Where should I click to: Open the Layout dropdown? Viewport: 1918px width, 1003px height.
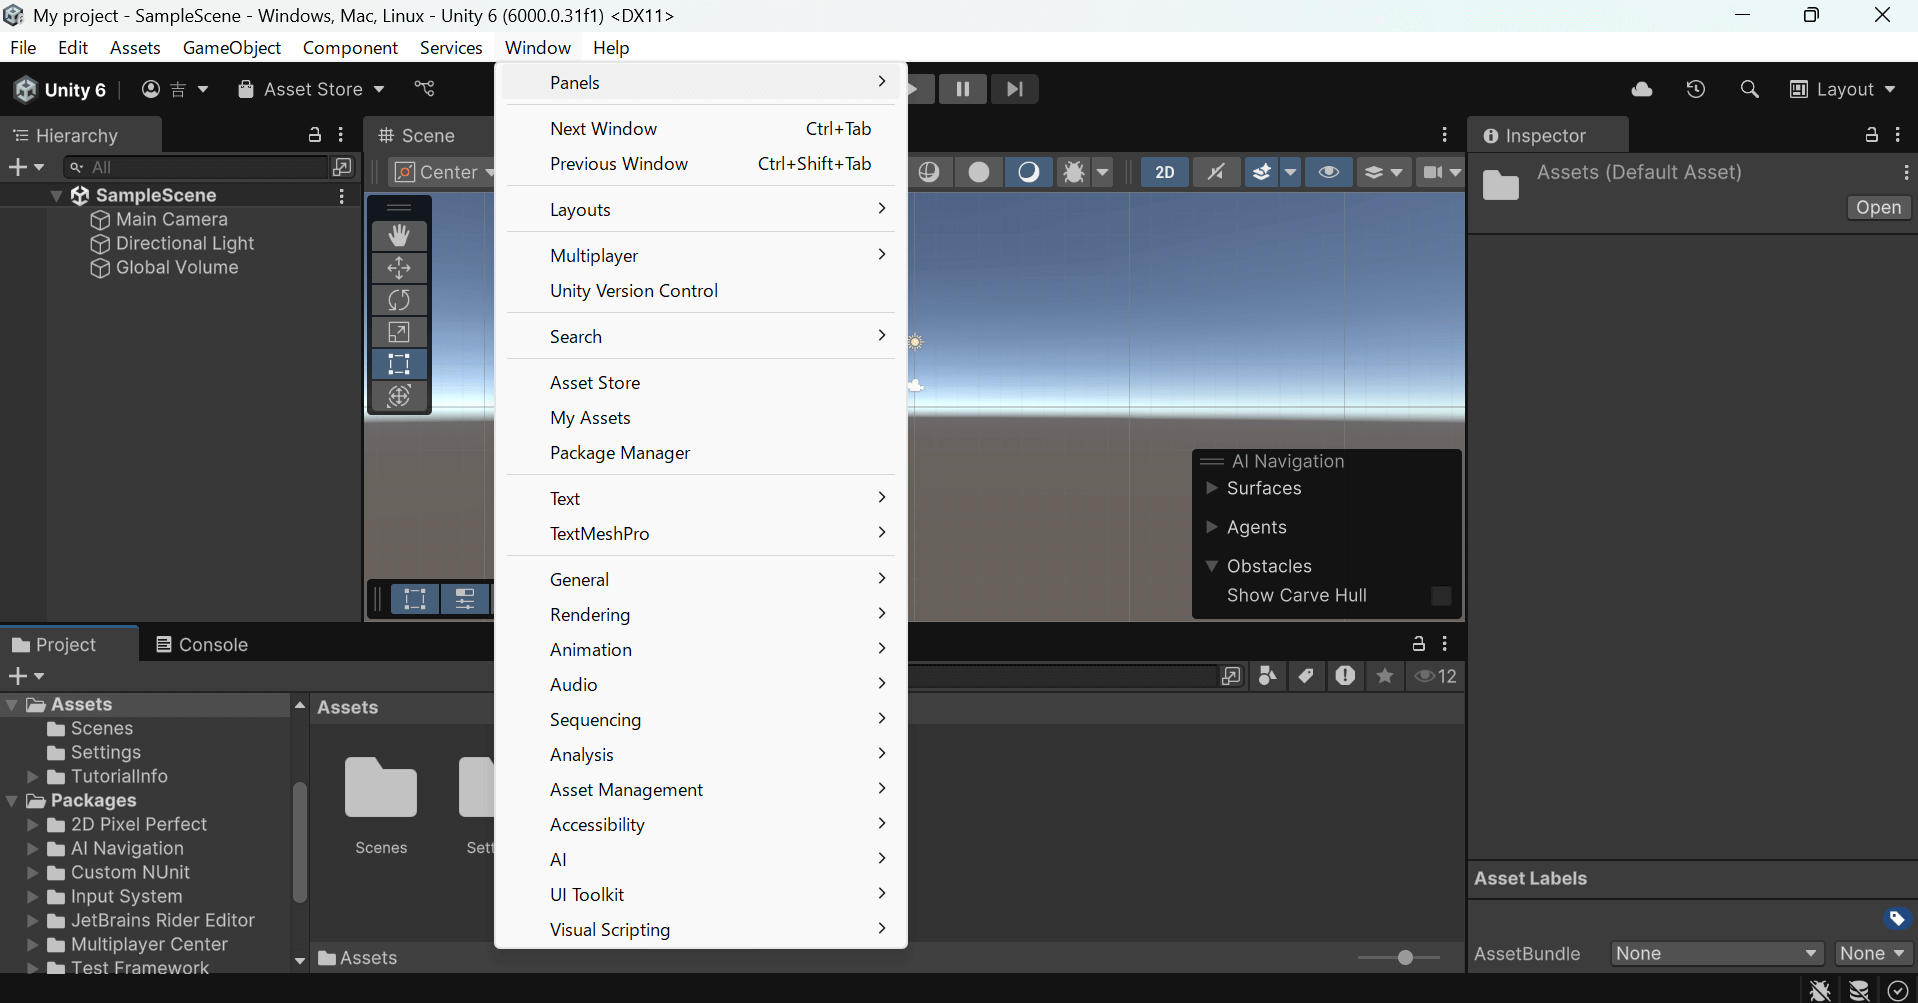[x=1842, y=89]
